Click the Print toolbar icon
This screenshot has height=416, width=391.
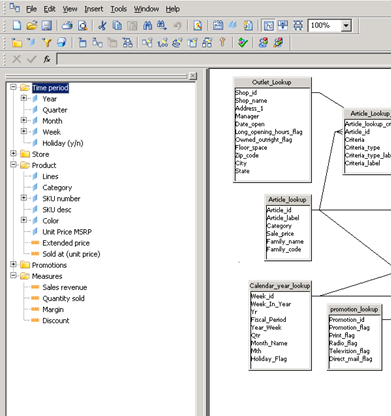tap(68, 25)
